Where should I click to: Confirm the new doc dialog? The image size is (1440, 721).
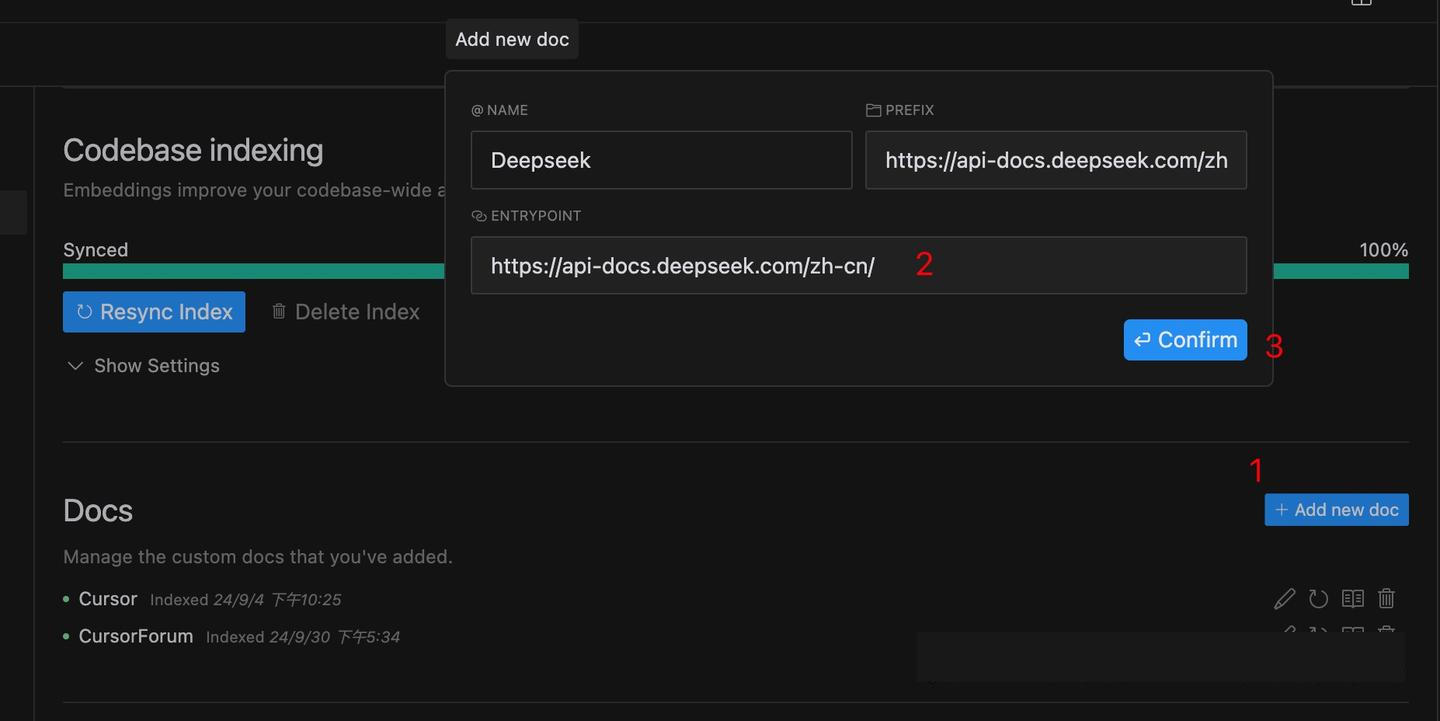pos(1185,340)
